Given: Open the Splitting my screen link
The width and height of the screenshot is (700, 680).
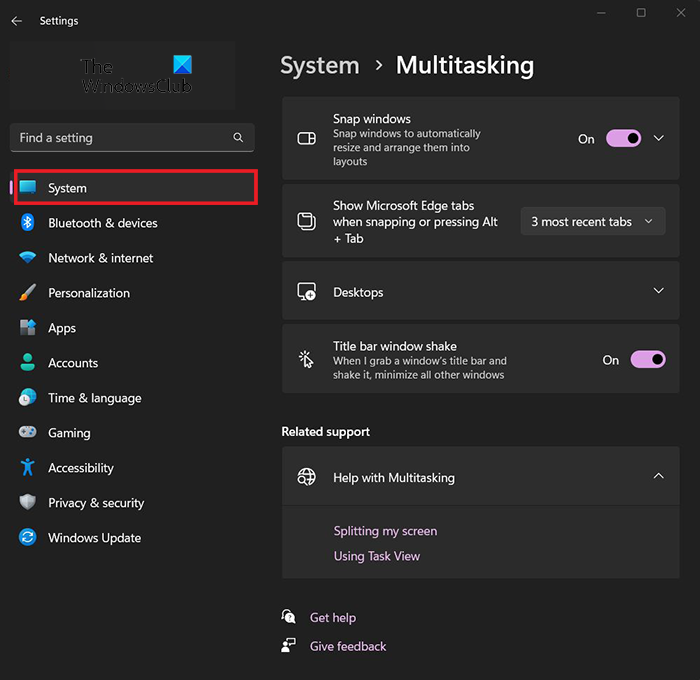Looking at the screenshot, I should [385, 531].
